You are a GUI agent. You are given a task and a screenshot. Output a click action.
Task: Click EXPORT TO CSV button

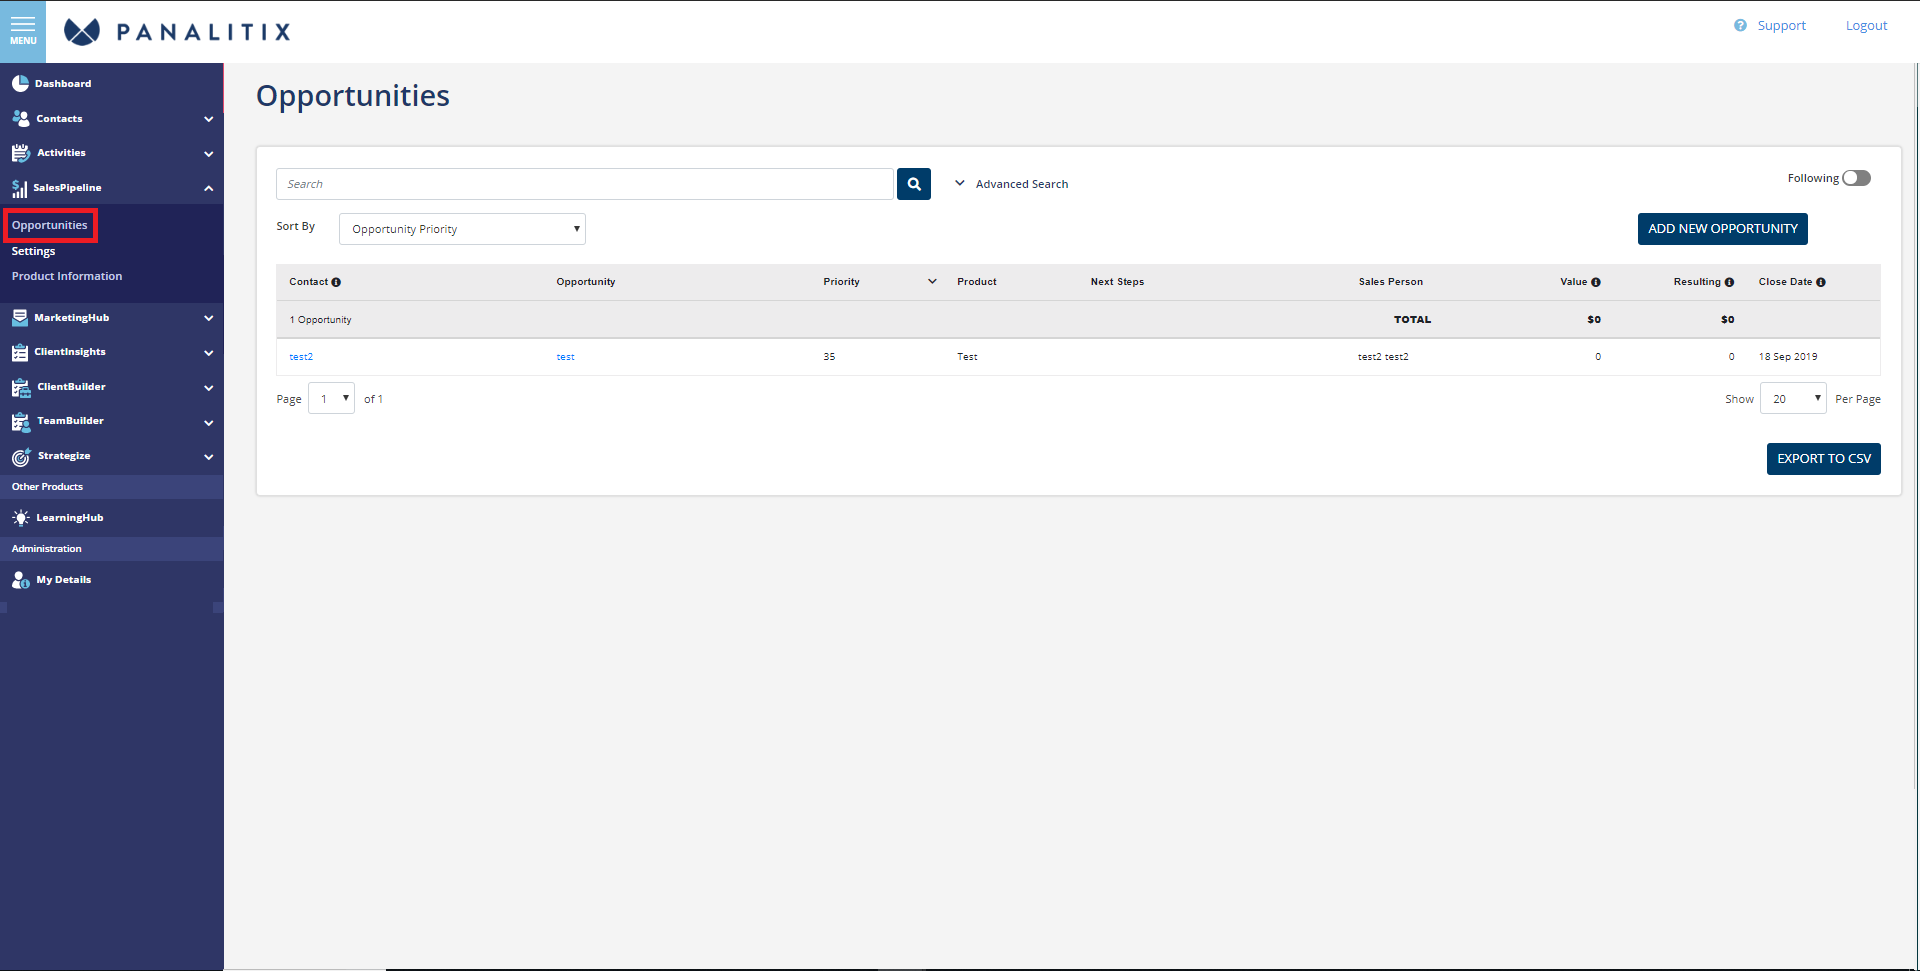(x=1823, y=459)
